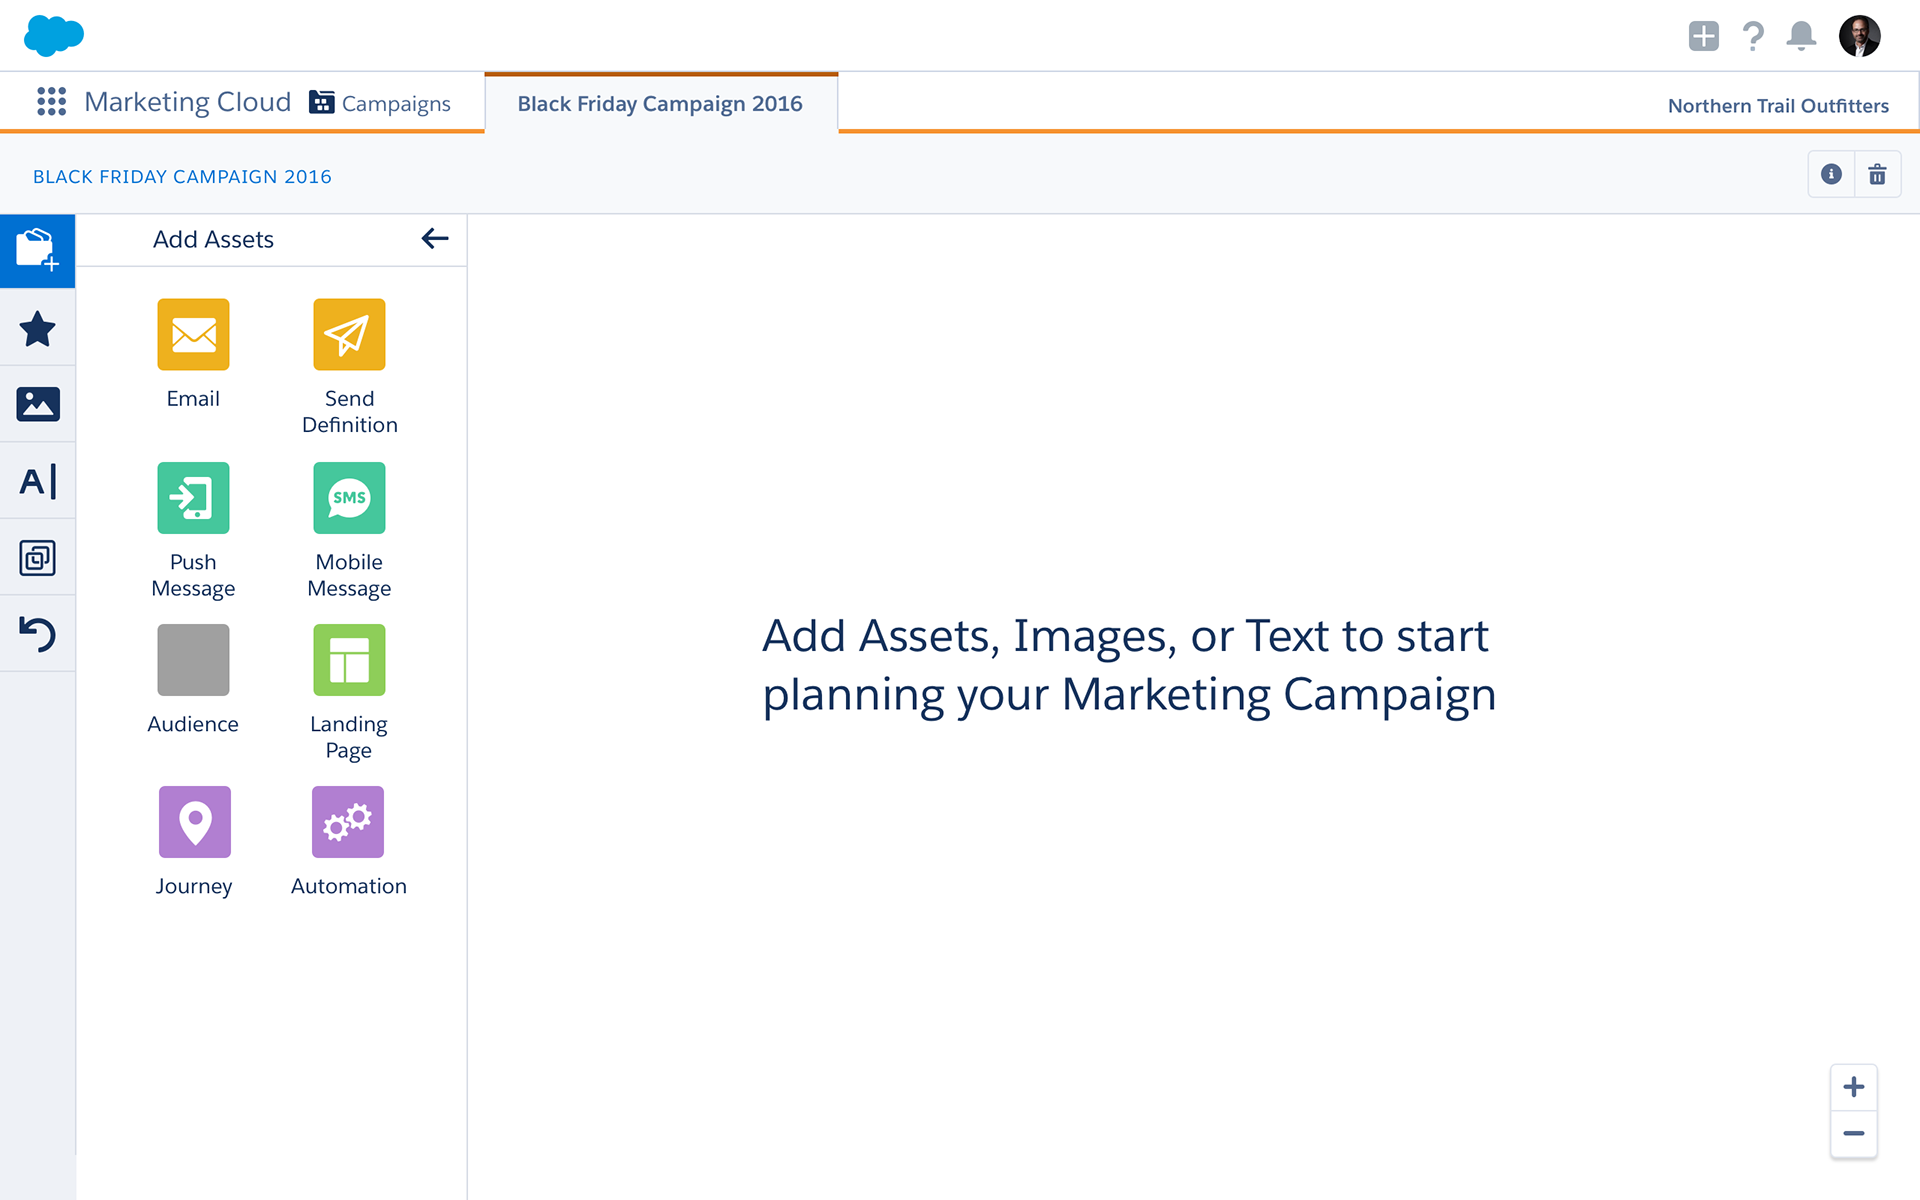Zoom out the canvas with minus

pyautogui.click(x=1854, y=1134)
